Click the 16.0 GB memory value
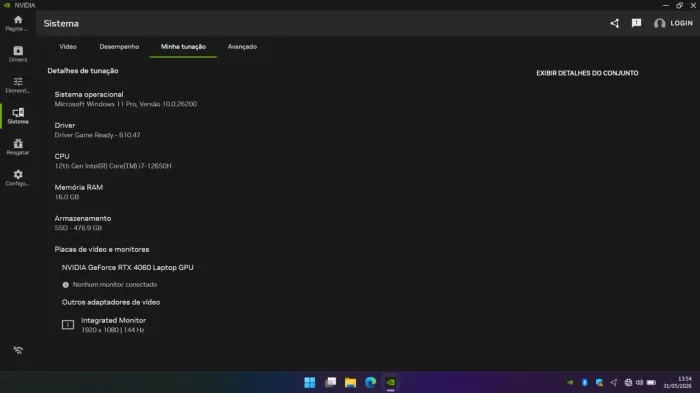The image size is (700, 393). (67, 197)
